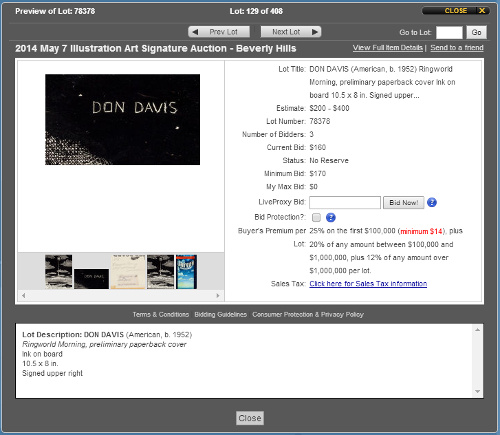
Task: Select the handwritten note thumbnail
Action: click(x=128, y=271)
